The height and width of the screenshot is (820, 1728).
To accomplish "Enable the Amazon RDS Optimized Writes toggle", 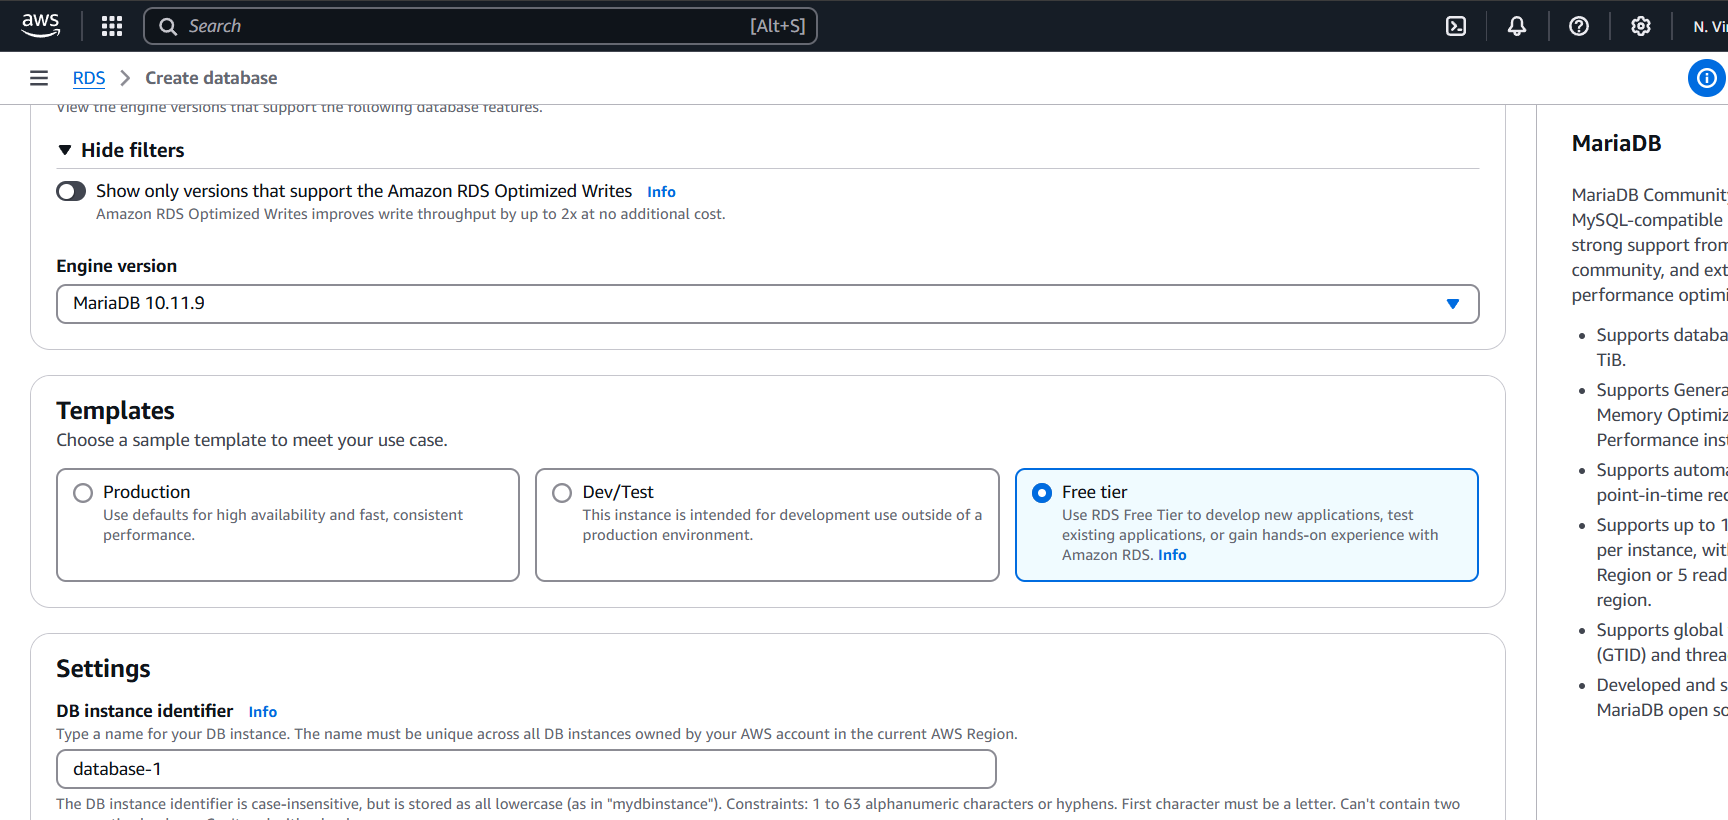I will point(71,191).
